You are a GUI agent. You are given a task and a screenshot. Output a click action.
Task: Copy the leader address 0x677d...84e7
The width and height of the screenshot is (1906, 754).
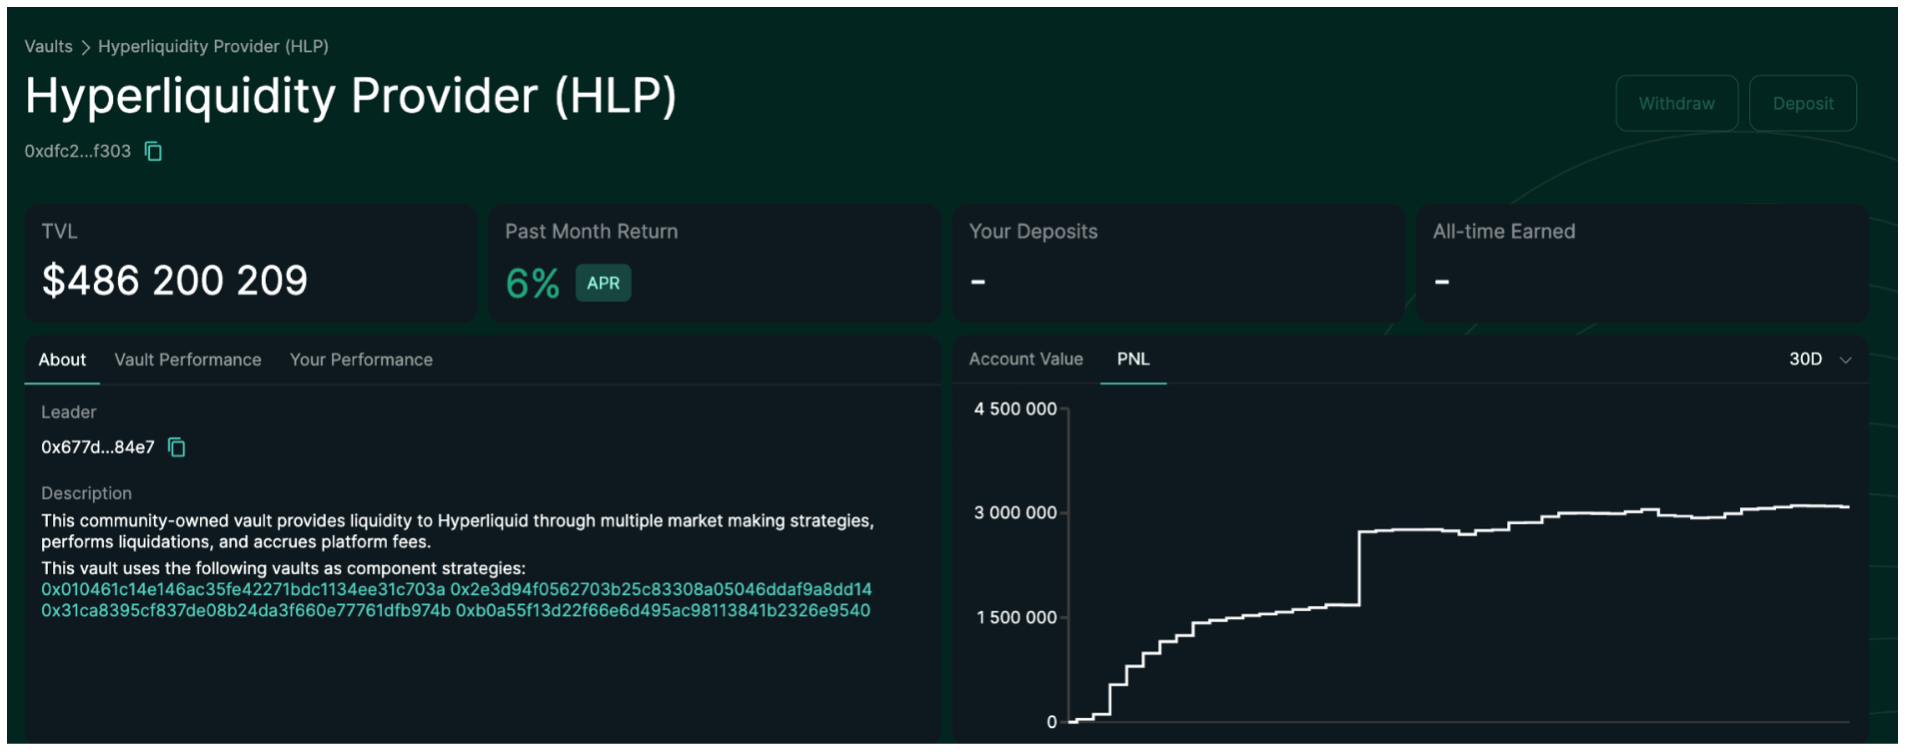click(x=177, y=447)
